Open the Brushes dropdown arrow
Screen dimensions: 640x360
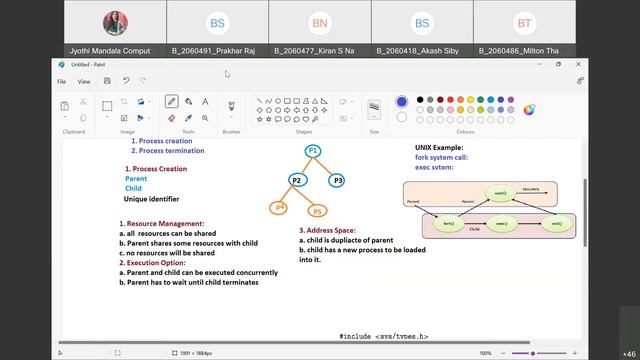click(x=231, y=118)
